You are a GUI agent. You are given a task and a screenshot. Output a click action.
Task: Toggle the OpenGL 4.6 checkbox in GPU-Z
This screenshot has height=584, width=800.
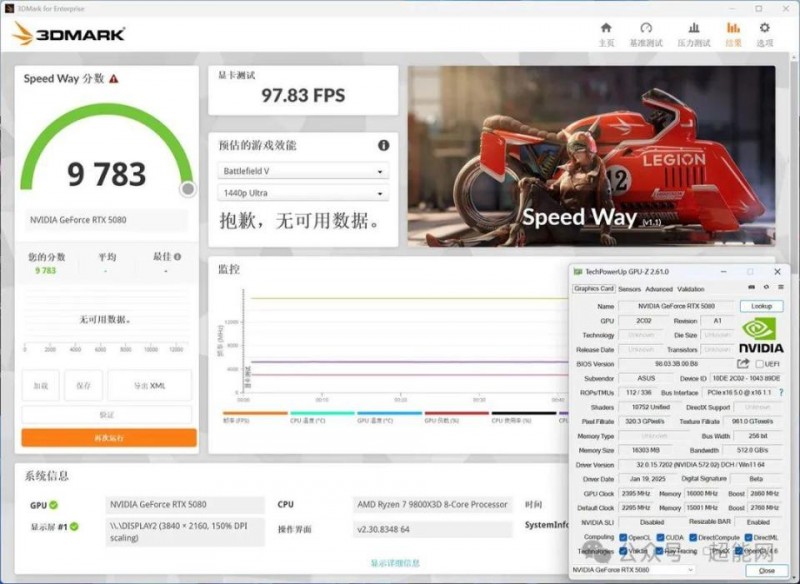[x=738, y=551]
